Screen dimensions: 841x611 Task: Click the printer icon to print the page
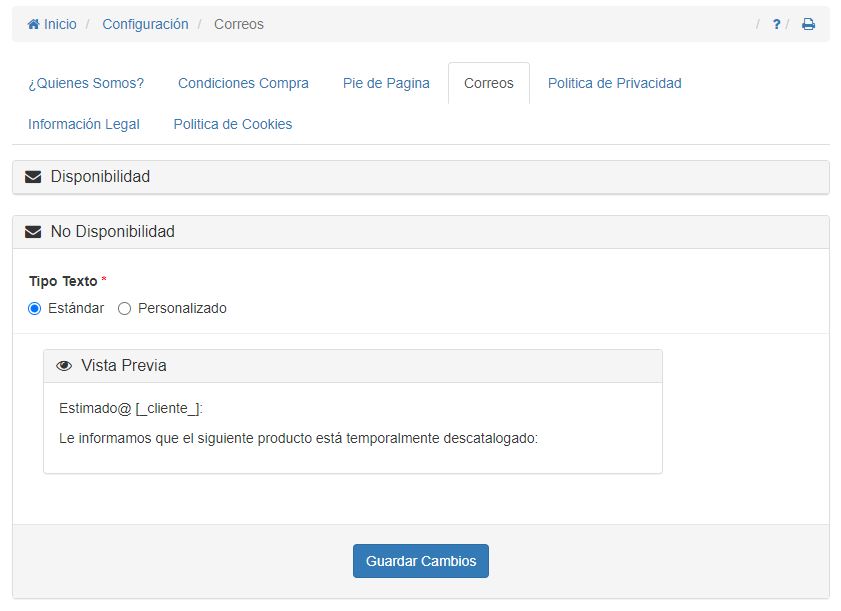[807, 24]
